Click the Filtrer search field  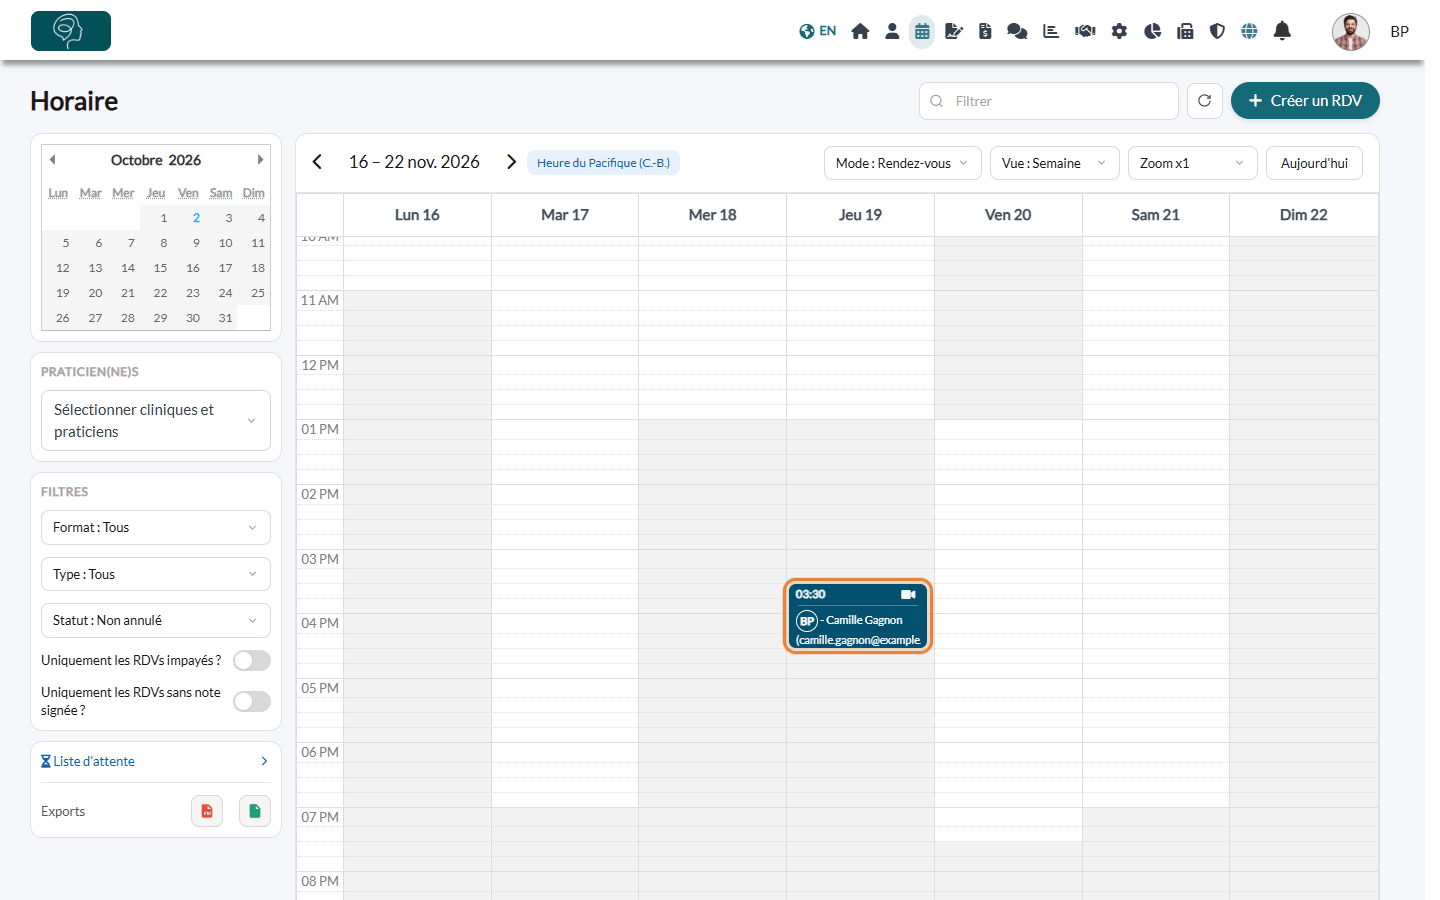1049,101
